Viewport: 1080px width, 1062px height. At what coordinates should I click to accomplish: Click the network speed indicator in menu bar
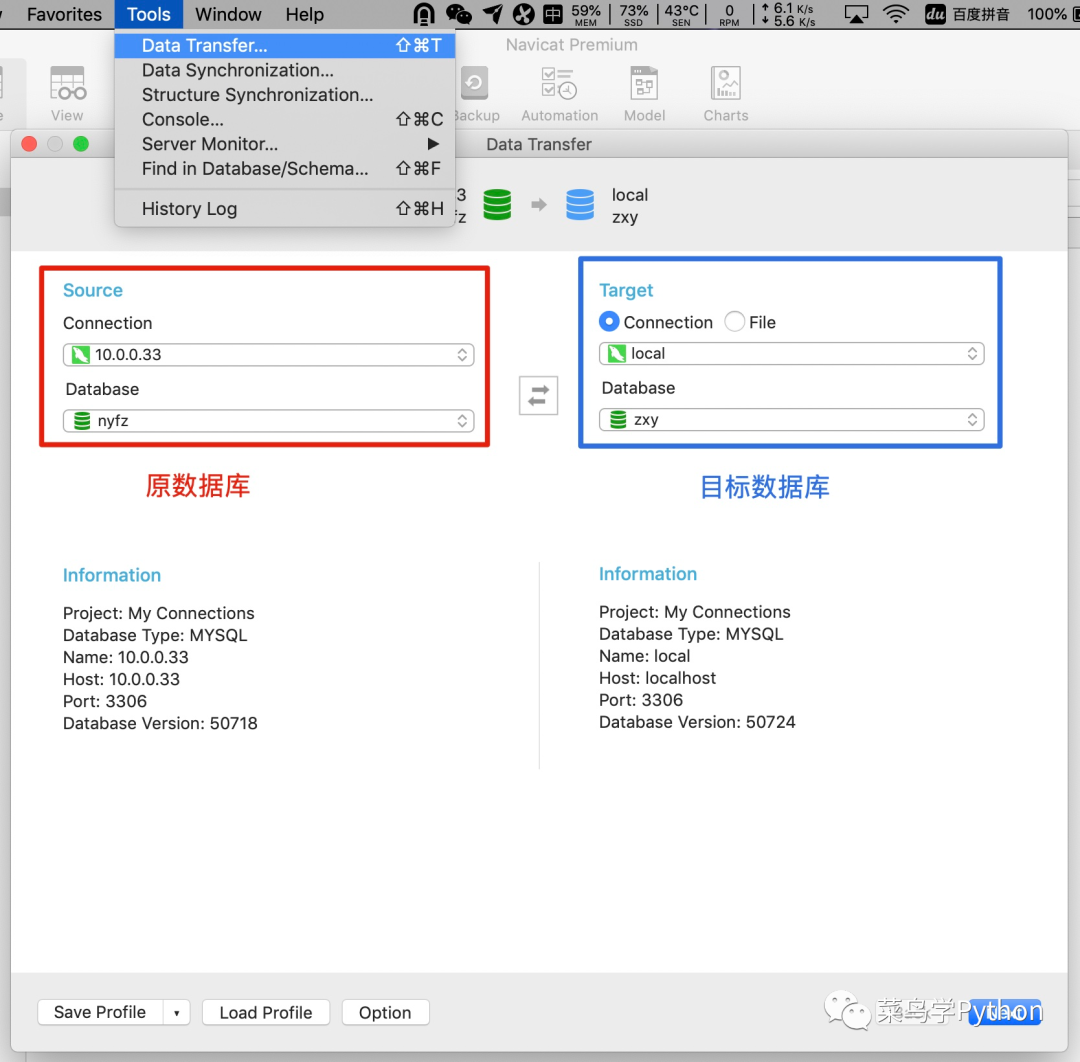[x=789, y=14]
